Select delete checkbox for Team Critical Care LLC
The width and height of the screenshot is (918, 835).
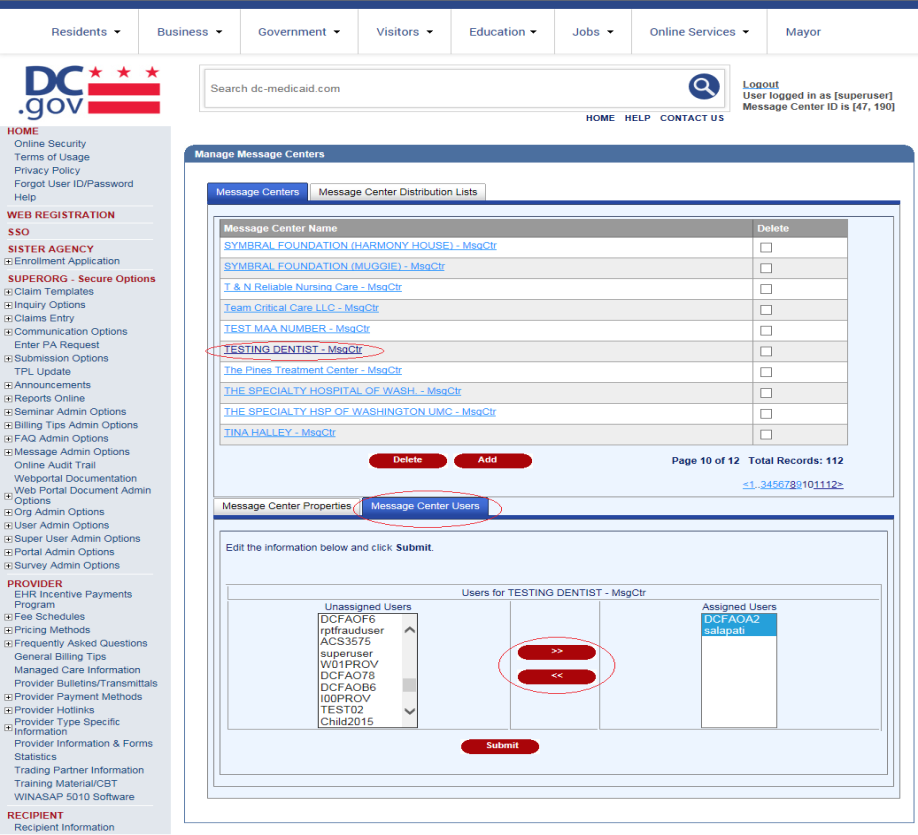point(766,309)
